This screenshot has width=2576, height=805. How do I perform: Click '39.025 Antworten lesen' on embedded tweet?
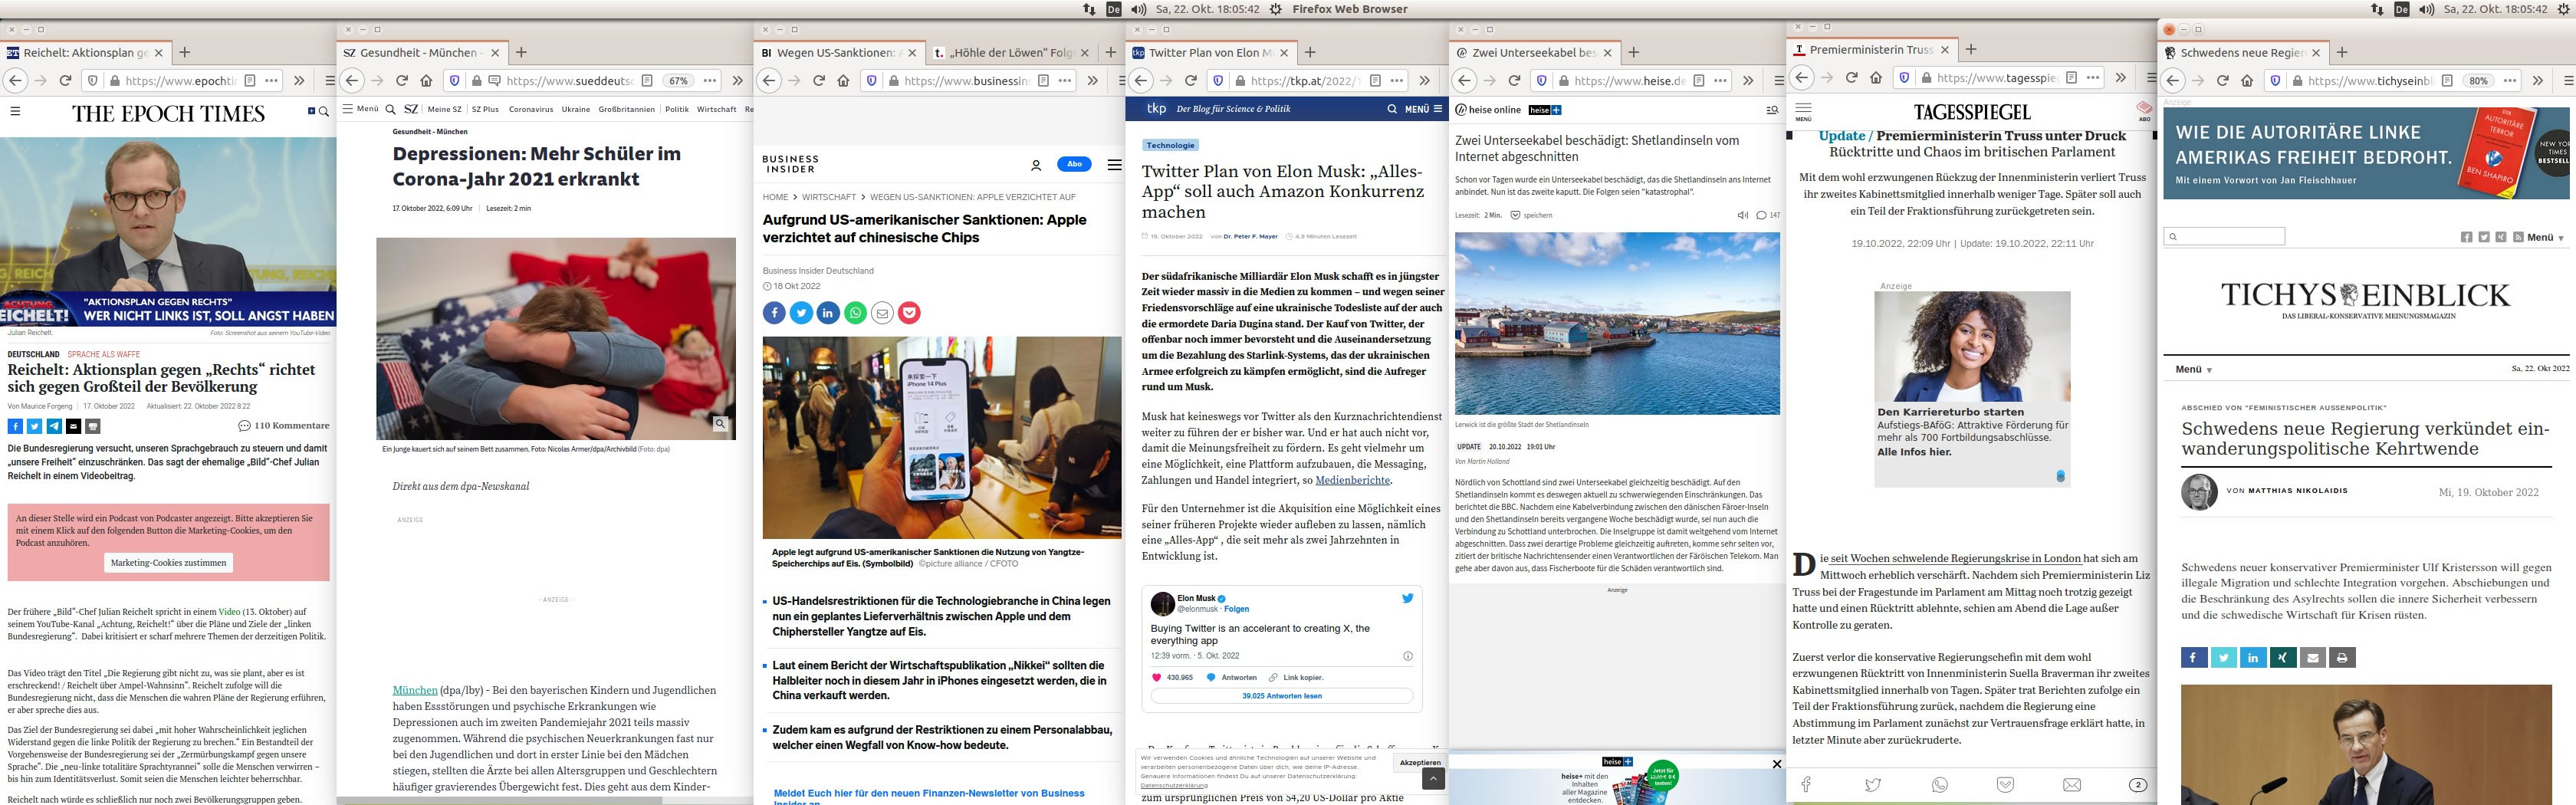point(1282,696)
